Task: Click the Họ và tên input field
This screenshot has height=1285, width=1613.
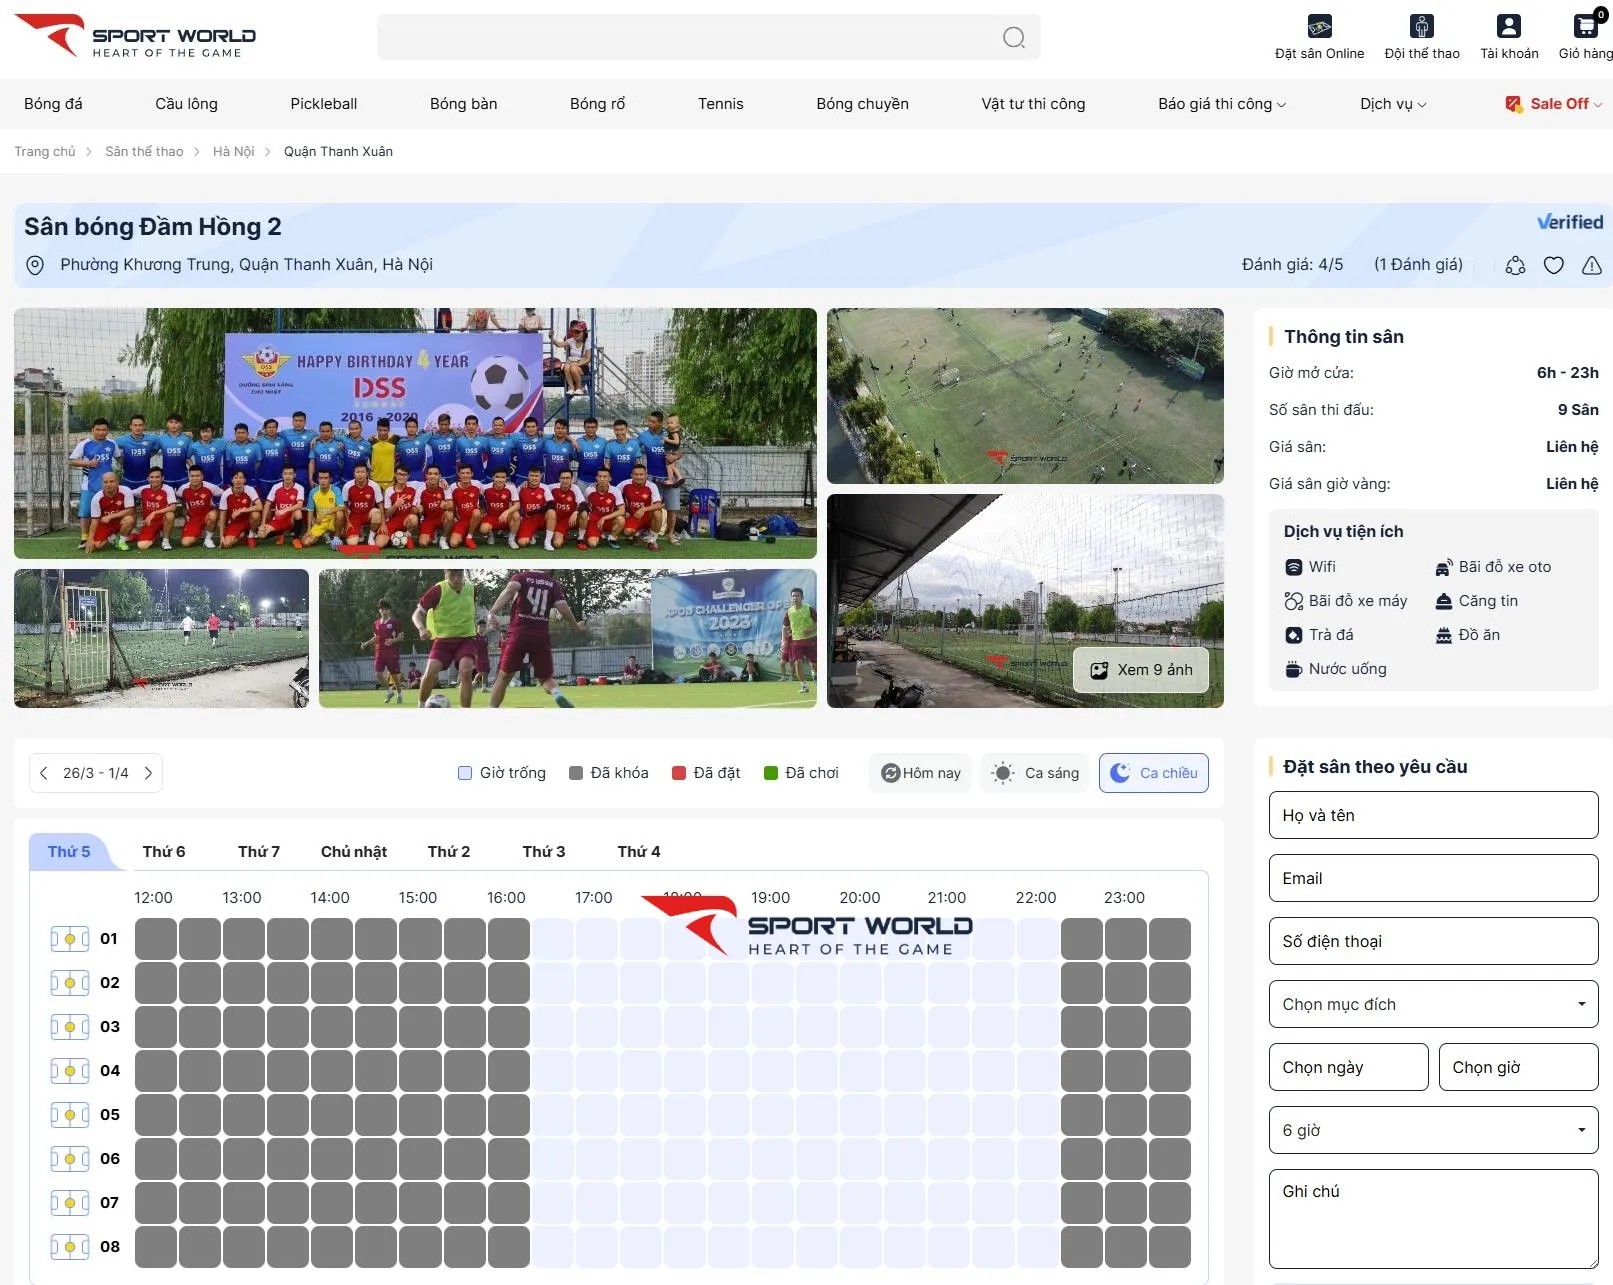Action: pyautogui.click(x=1432, y=815)
